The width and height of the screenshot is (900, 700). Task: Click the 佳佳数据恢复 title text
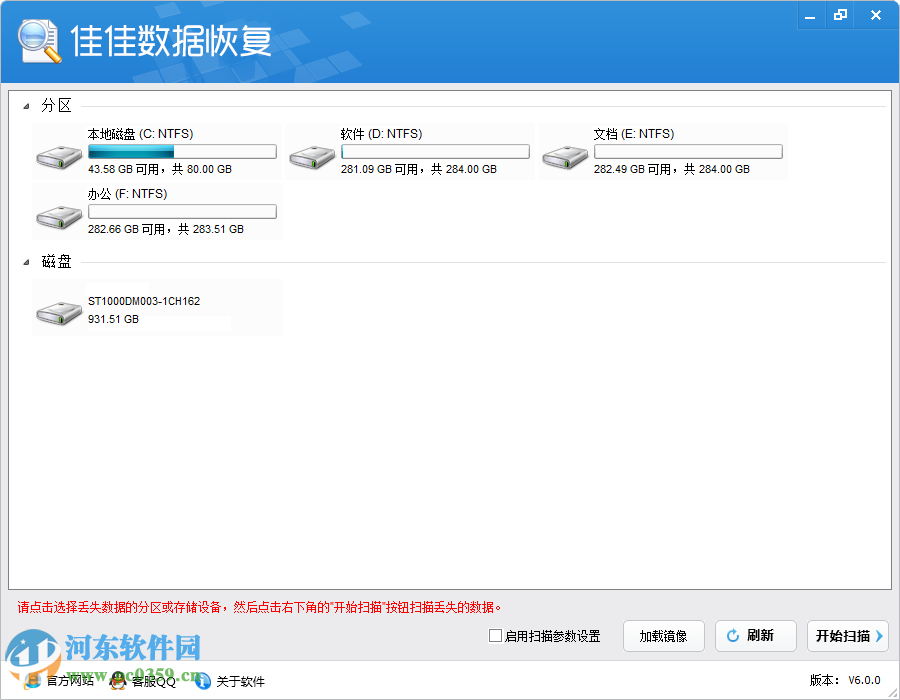click(x=171, y=41)
